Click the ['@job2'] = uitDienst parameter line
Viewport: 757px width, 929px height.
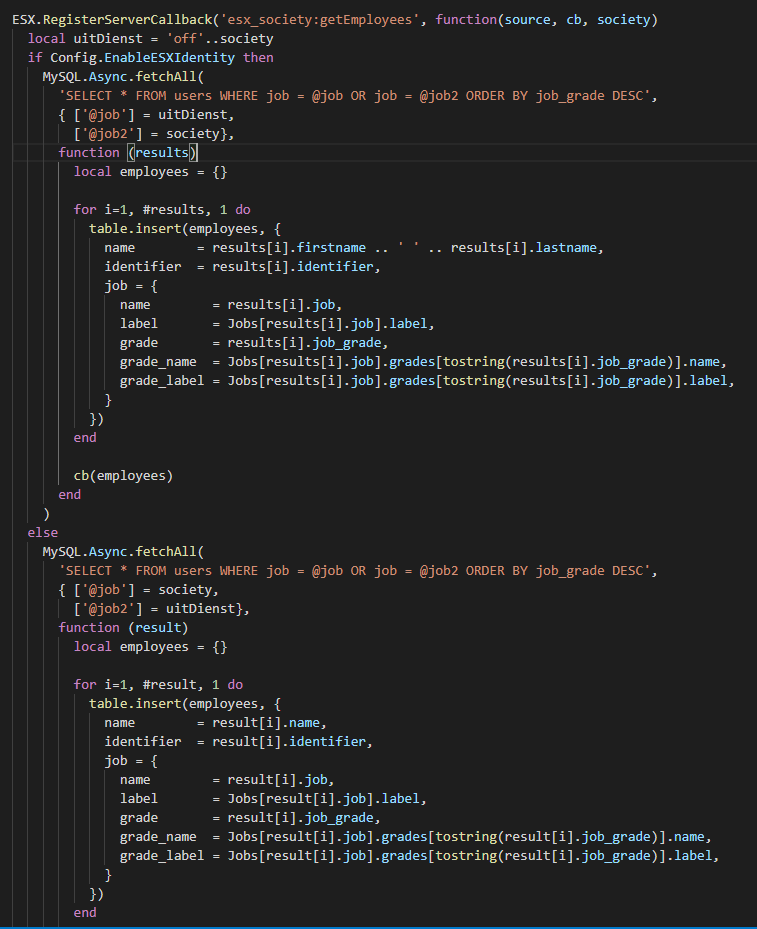[x=161, y=608]
